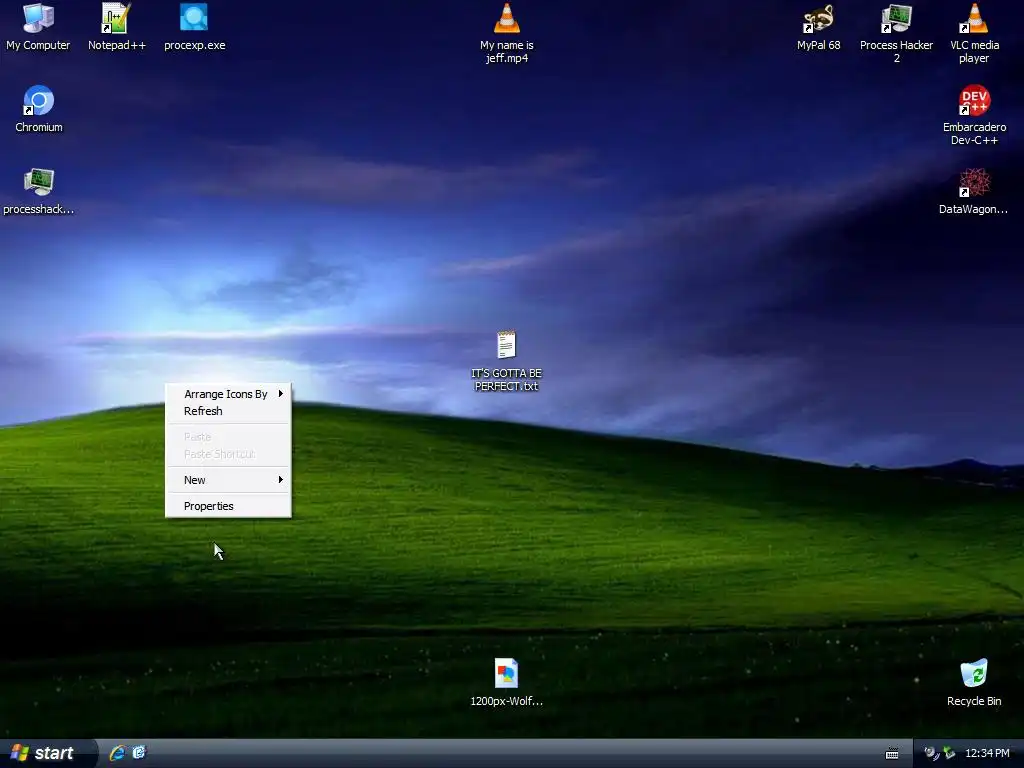This screenshot has width=1024, height=768.
Task: Click the second Quick Launch icon
Action: pyautogui.click(x=139, y=753)
